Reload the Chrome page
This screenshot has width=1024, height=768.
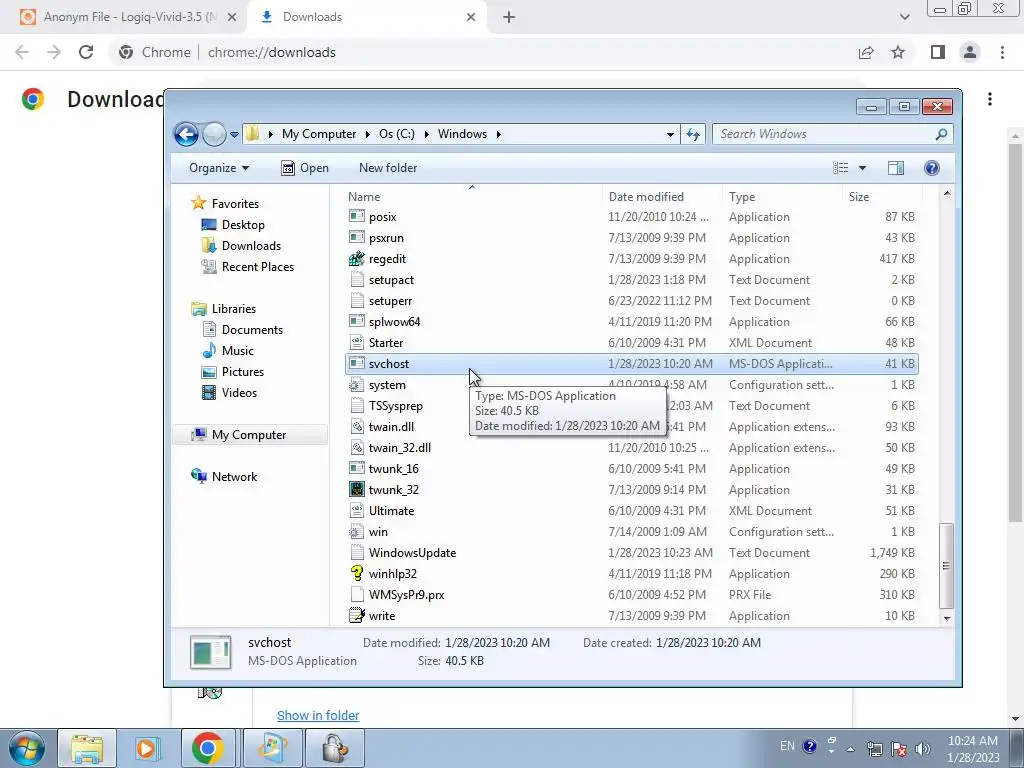click(x=86, y=52)
